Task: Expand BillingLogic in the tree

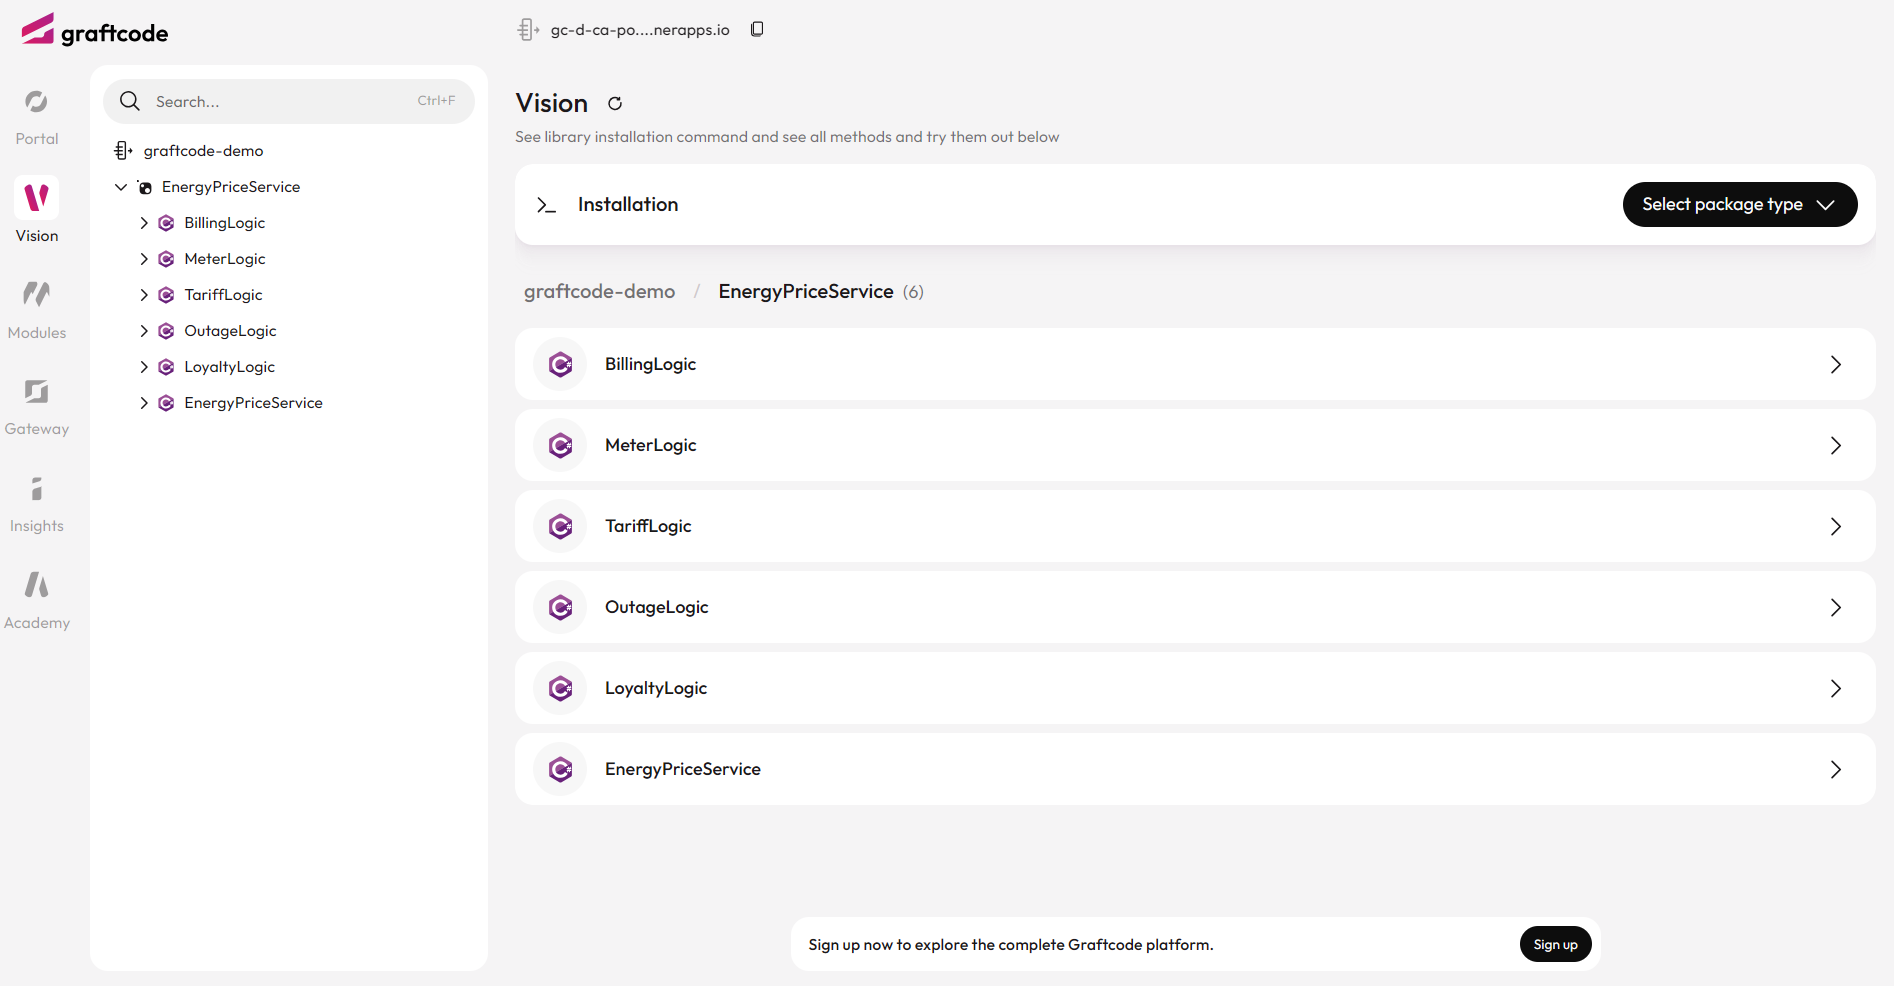Action: coord(144,223)
